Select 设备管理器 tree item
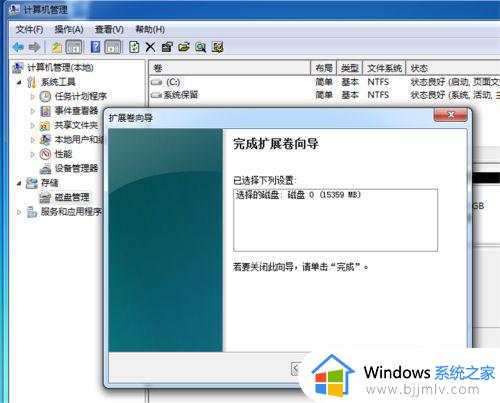Screen dimensions: 500x403 76,168
